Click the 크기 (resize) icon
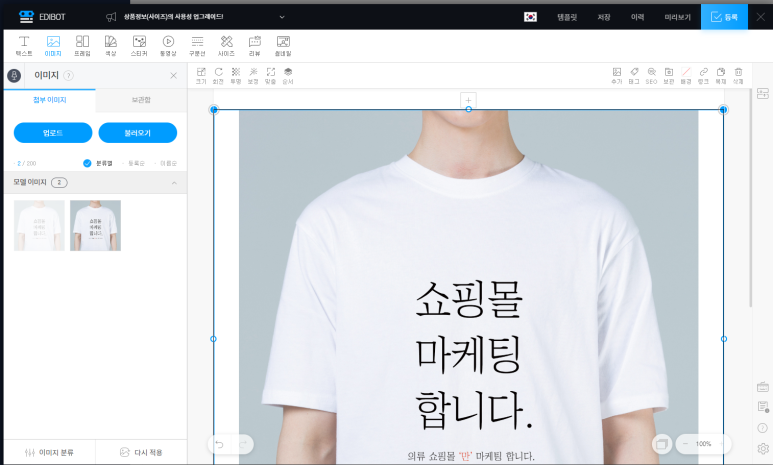Image resolution: width=773 pixels, height=465 pixels. click(201, 76)
